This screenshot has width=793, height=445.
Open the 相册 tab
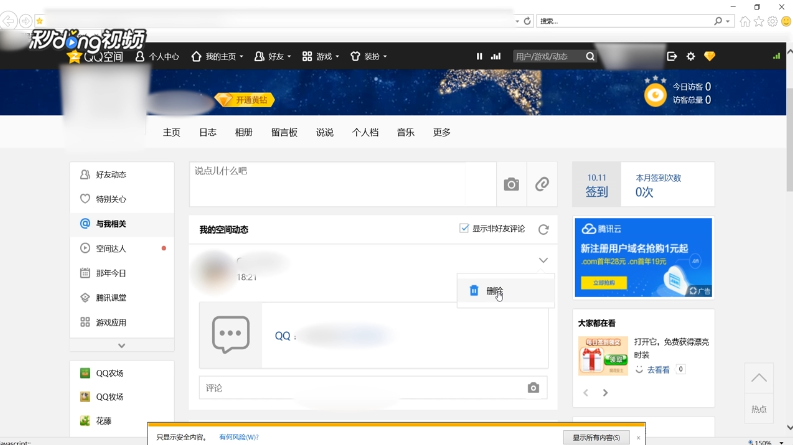[x=243, y=132]
